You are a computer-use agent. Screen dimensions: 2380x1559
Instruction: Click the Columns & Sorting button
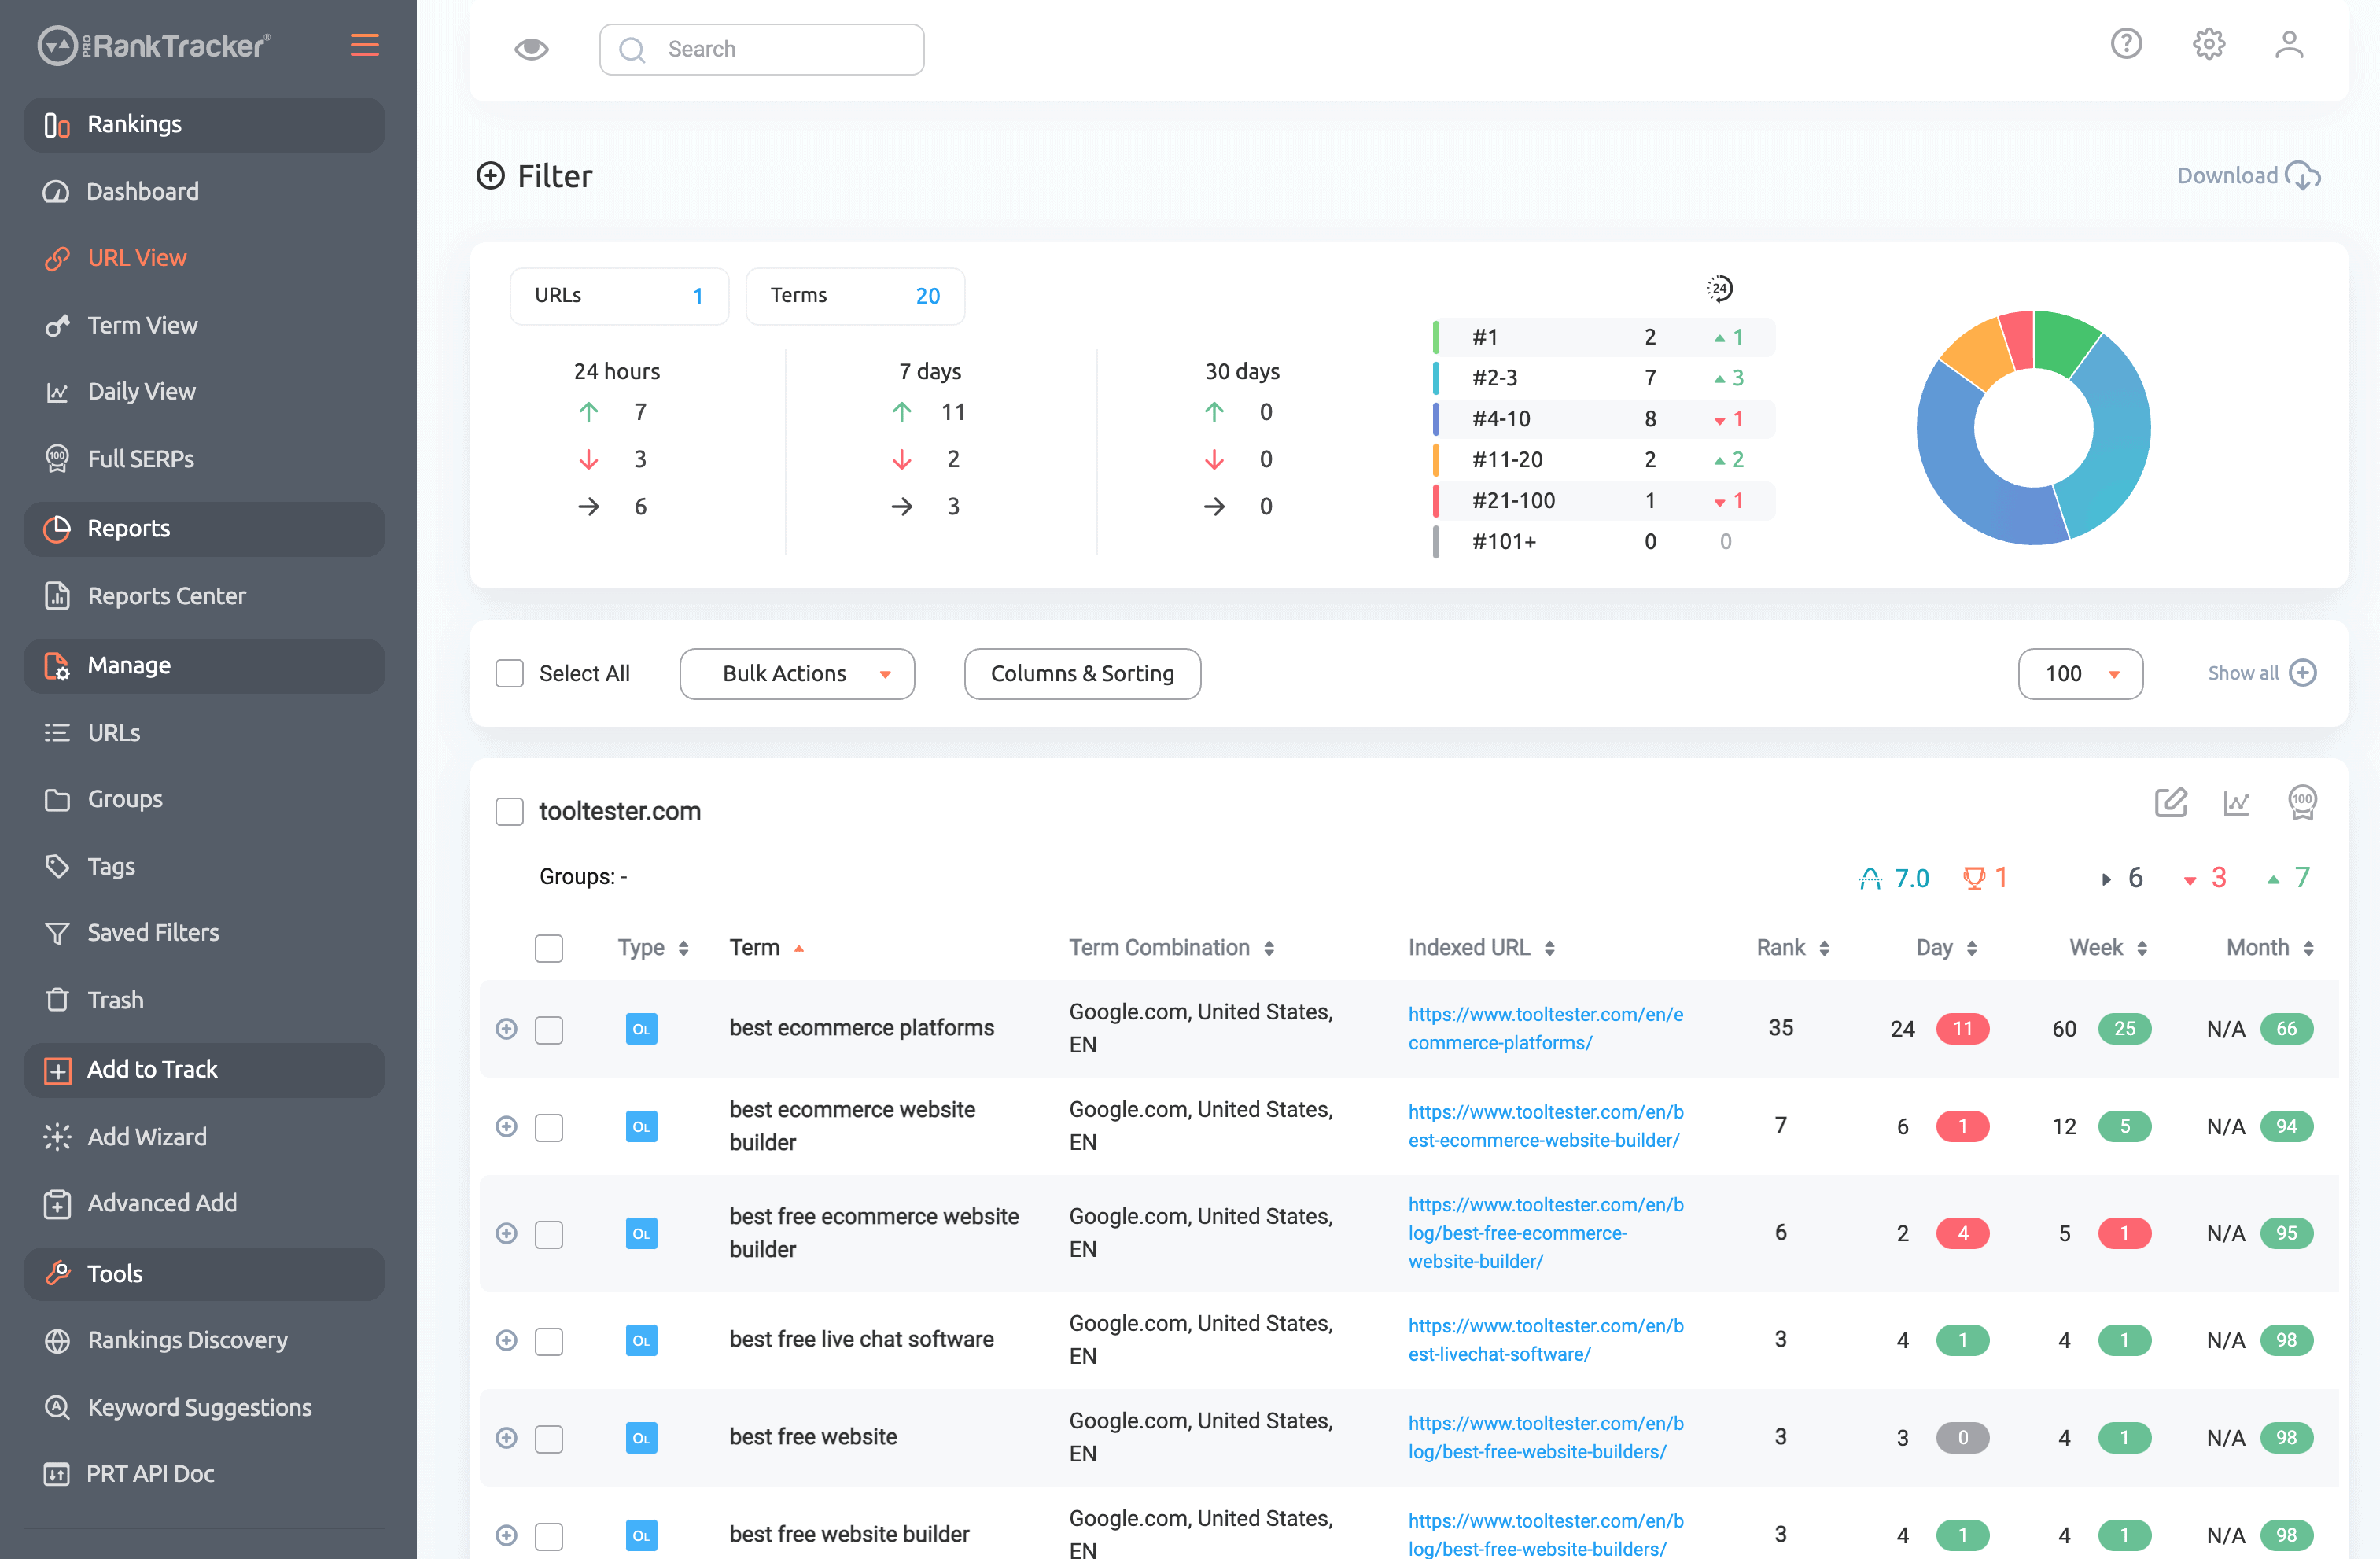click(1082, 673)
